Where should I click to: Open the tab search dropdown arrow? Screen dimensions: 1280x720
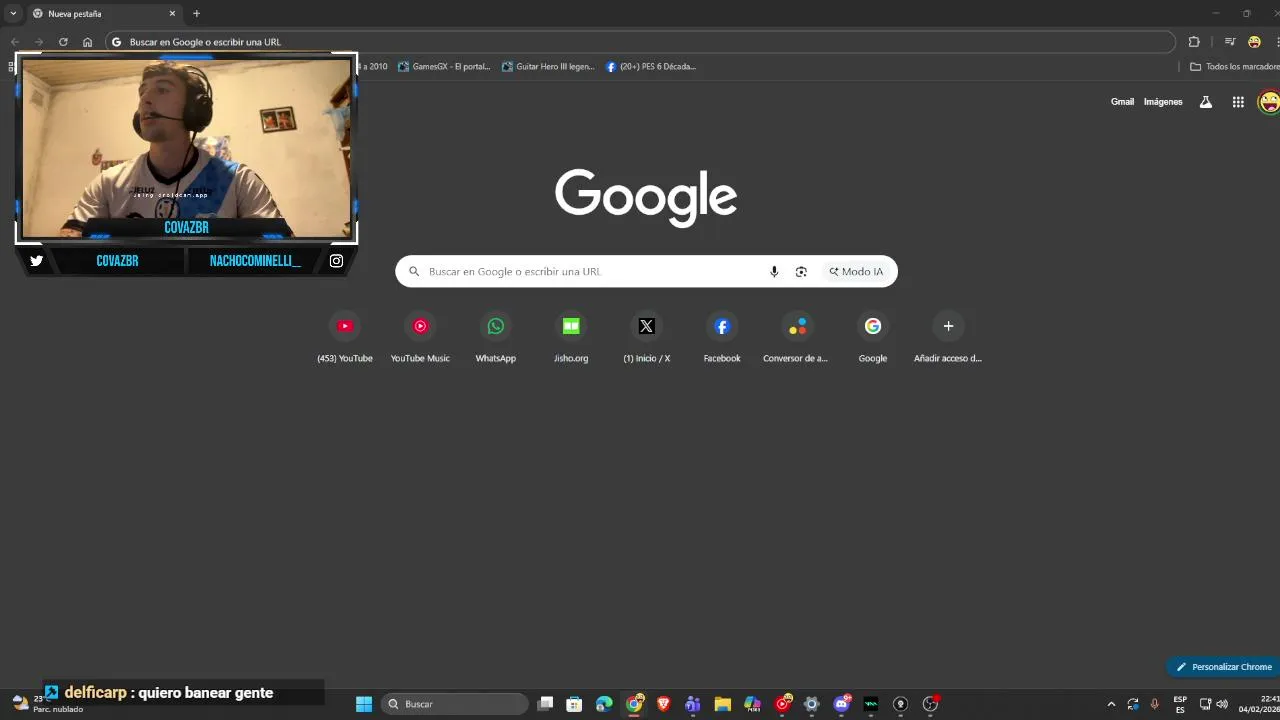[x=13, y=14]
